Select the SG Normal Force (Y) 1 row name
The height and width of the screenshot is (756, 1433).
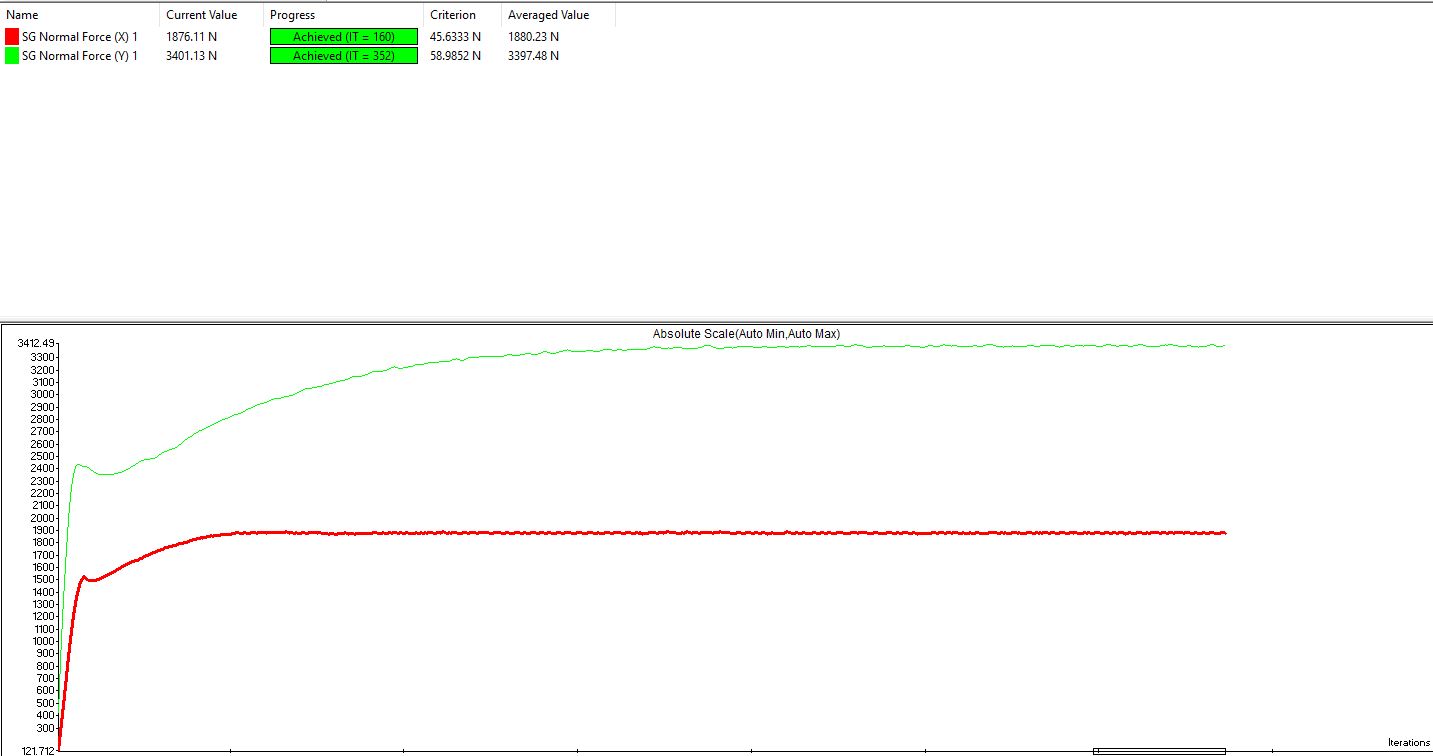80,56
